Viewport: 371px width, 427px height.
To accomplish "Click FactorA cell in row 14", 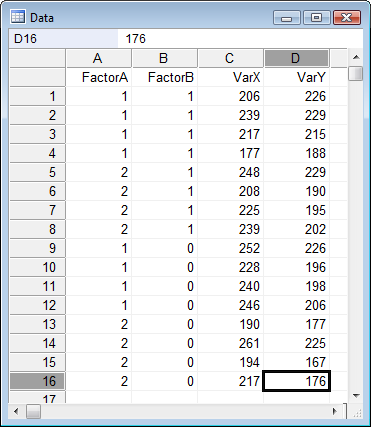I will [99, 343].
